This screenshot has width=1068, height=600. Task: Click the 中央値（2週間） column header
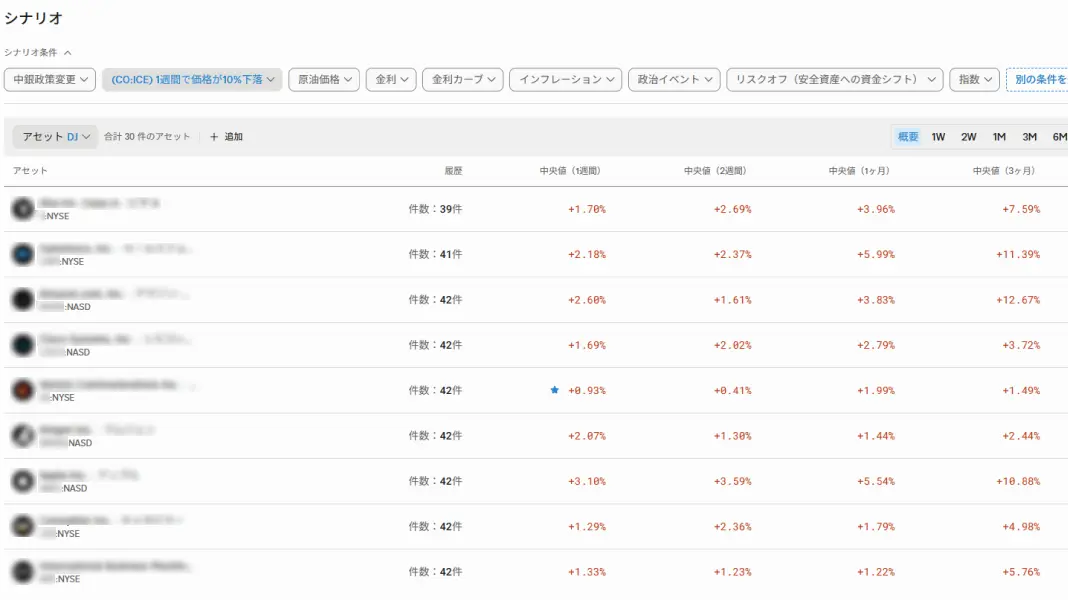pyautogui.click(x=715, y=171)
